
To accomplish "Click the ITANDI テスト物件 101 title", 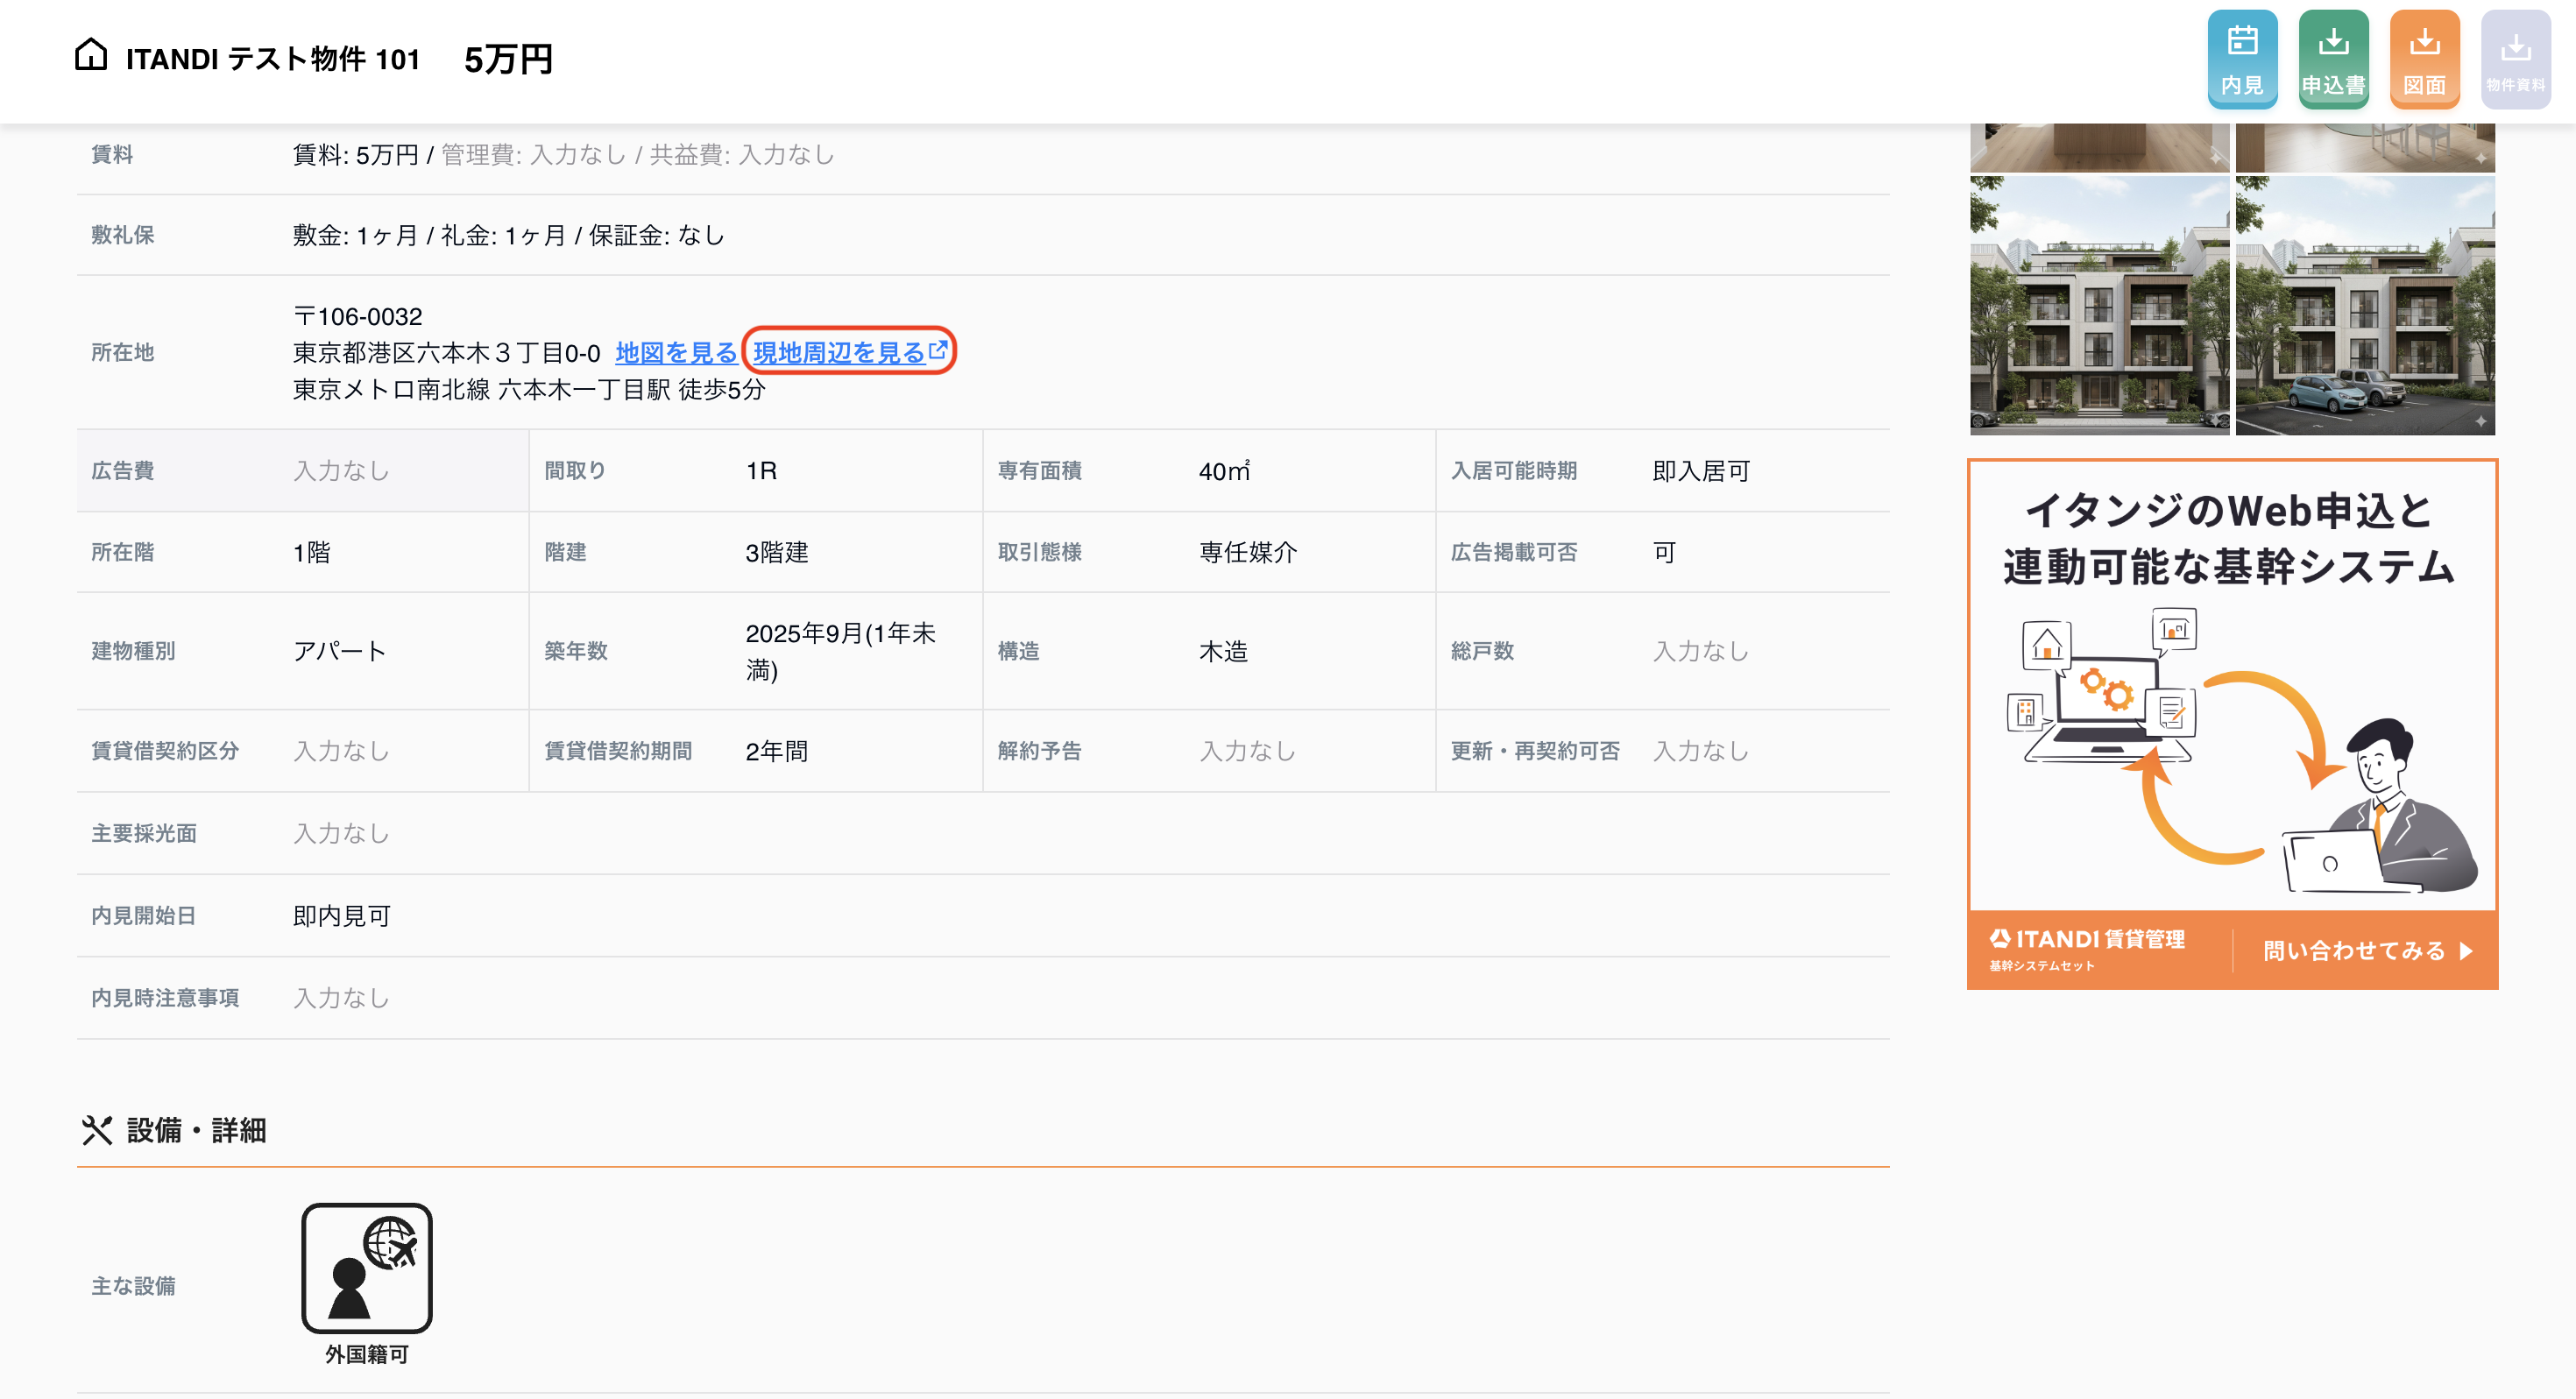I will (273, 59).
